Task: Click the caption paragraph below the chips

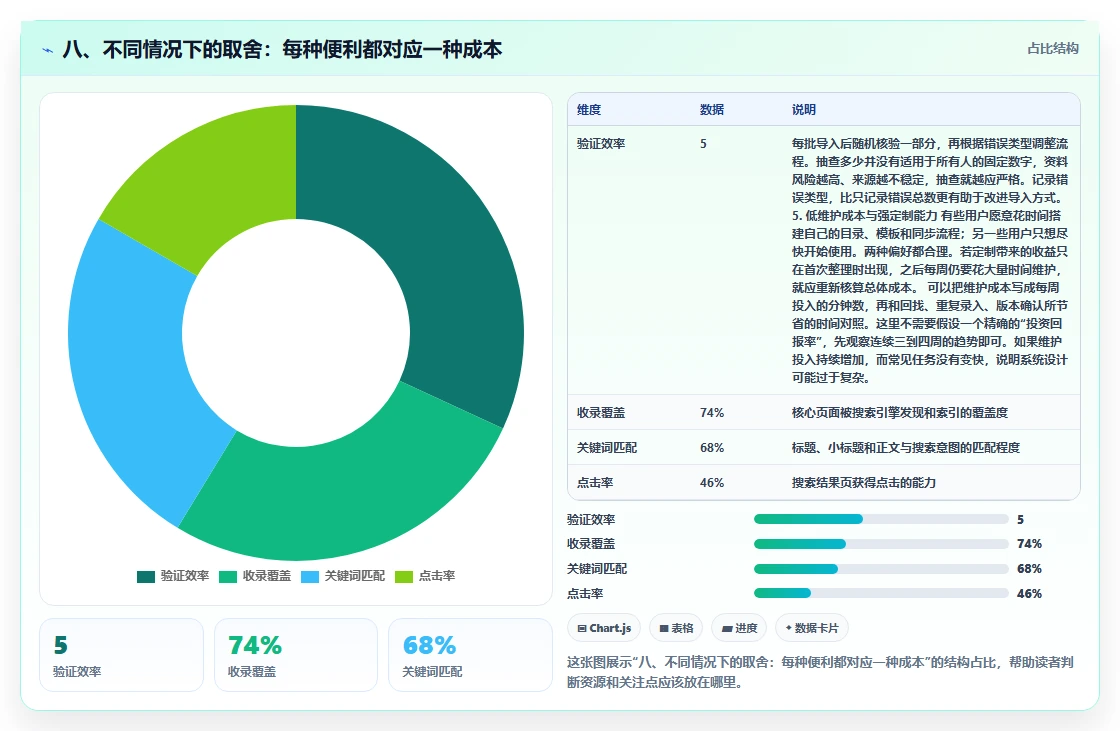Action: 821,672
